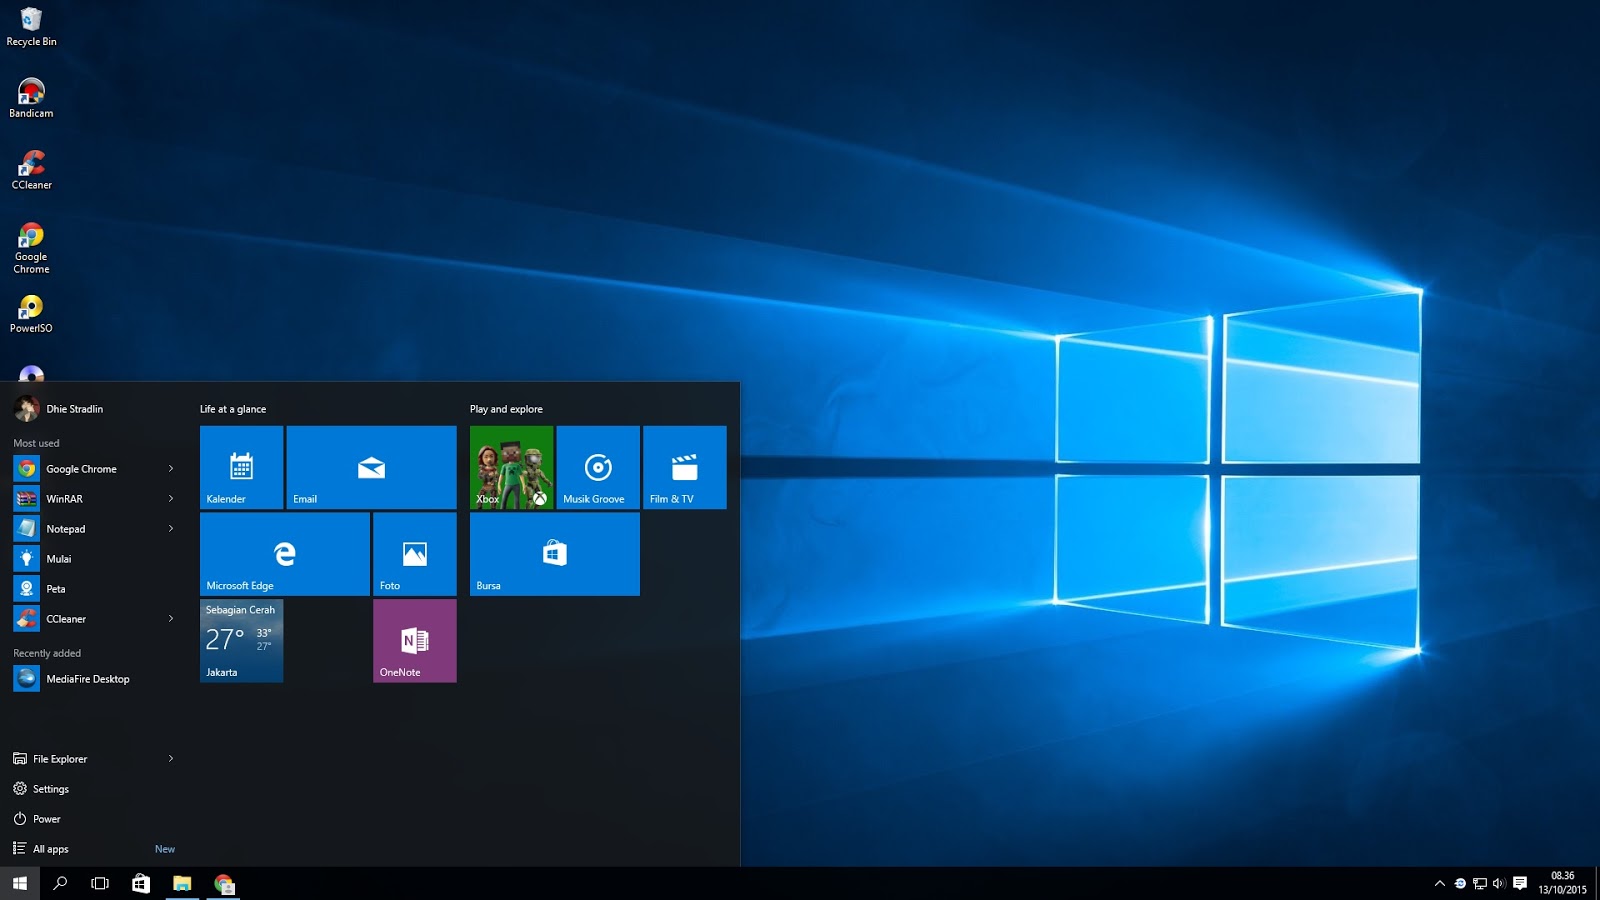Click the Windows Start button

point(20,883)
